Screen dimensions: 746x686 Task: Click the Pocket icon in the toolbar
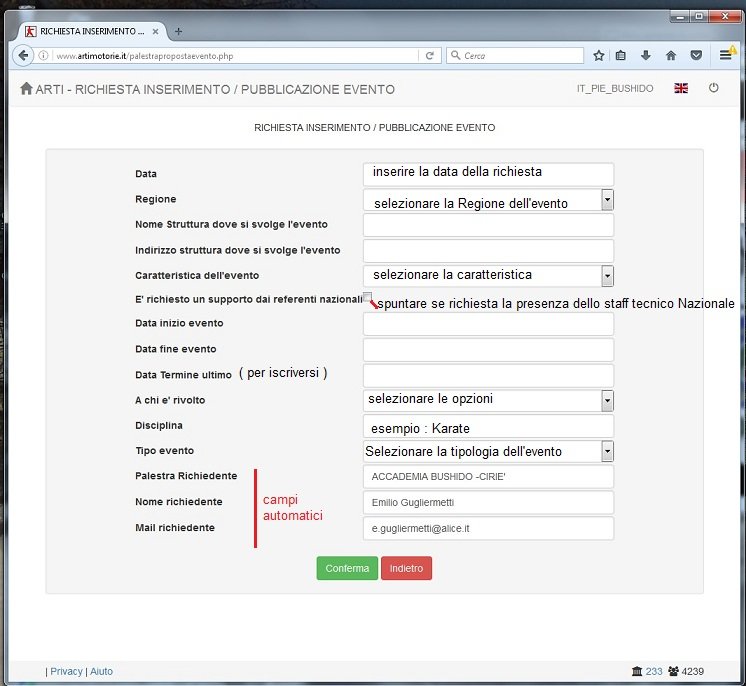click(x=696, y=56)
